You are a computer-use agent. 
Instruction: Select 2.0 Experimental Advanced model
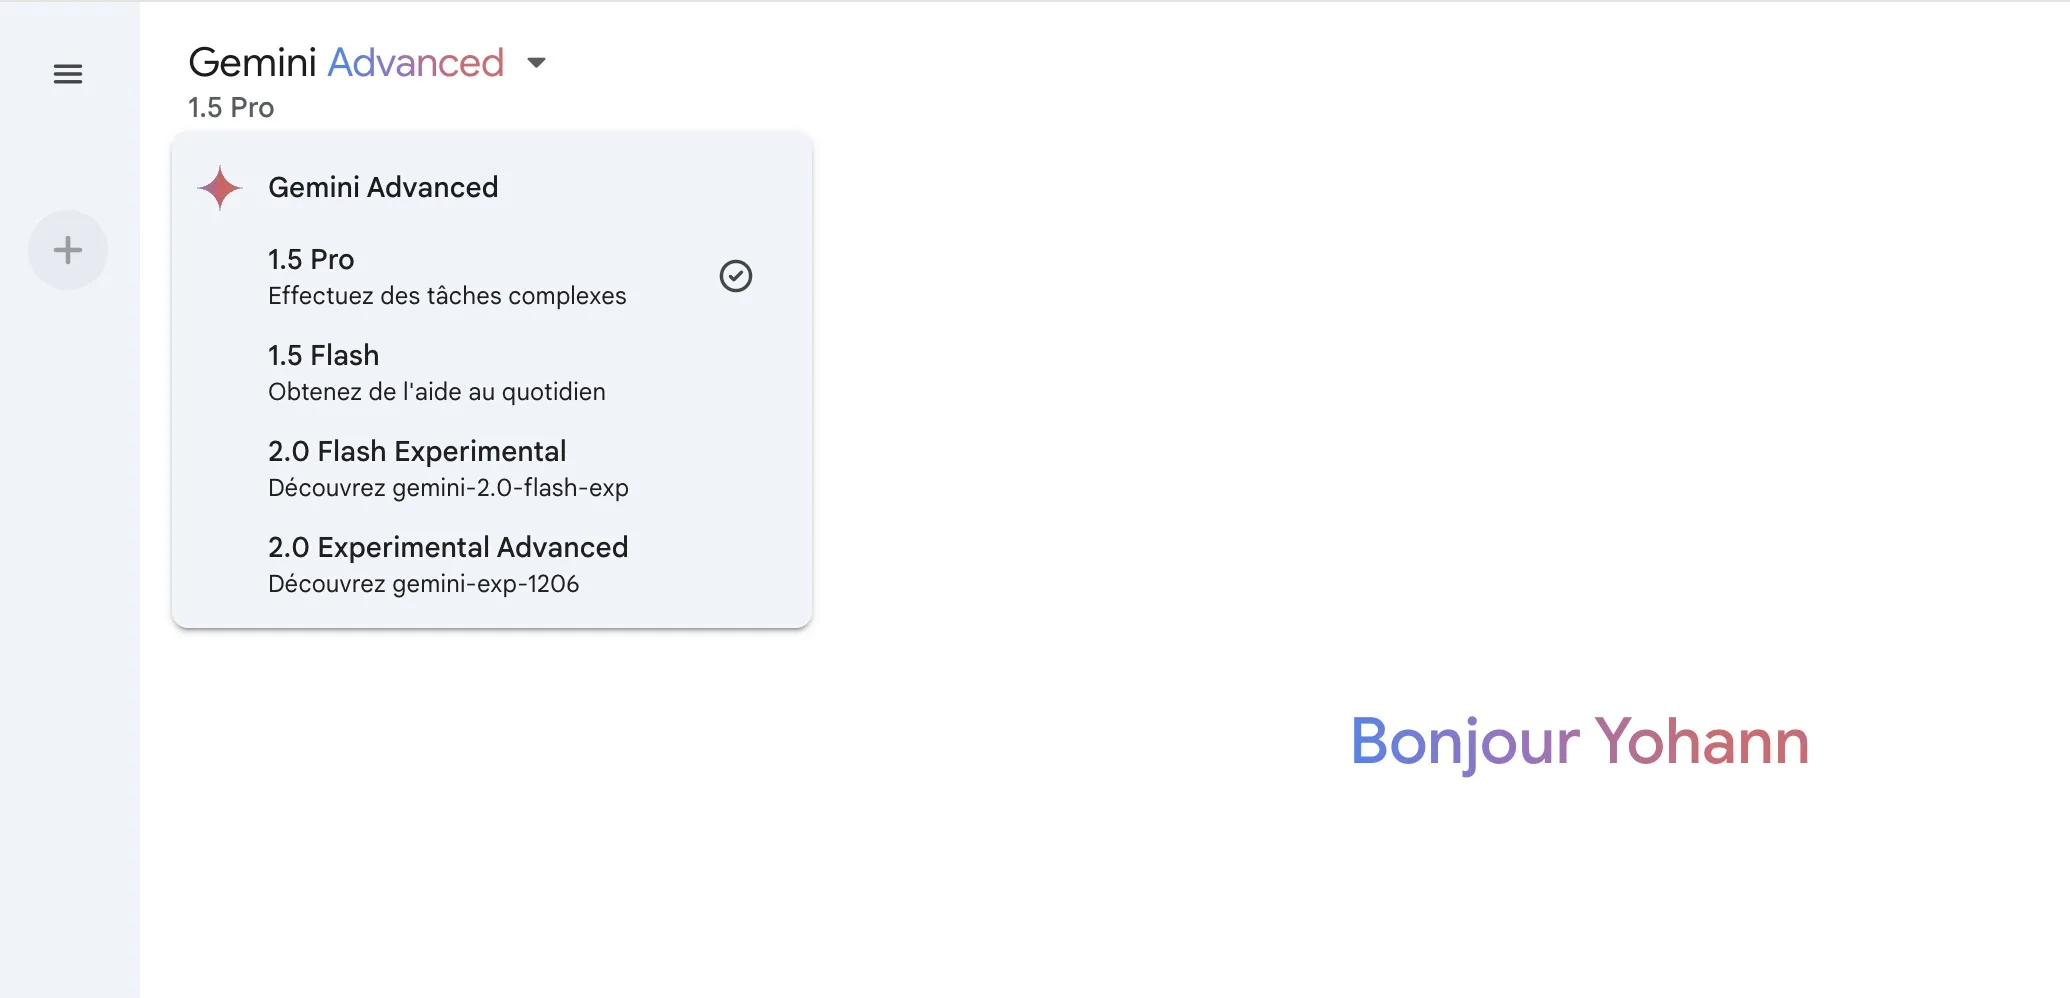point(448,548)
